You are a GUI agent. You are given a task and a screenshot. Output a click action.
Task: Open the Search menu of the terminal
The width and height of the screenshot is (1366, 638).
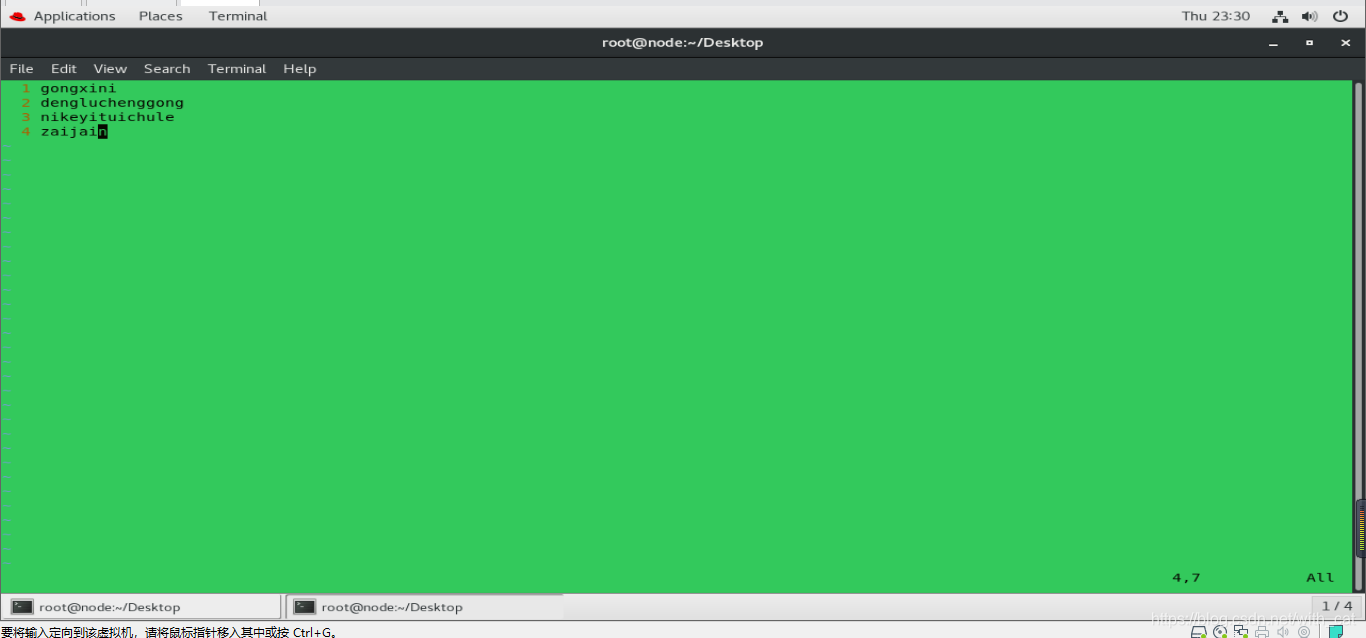point(167,69)
